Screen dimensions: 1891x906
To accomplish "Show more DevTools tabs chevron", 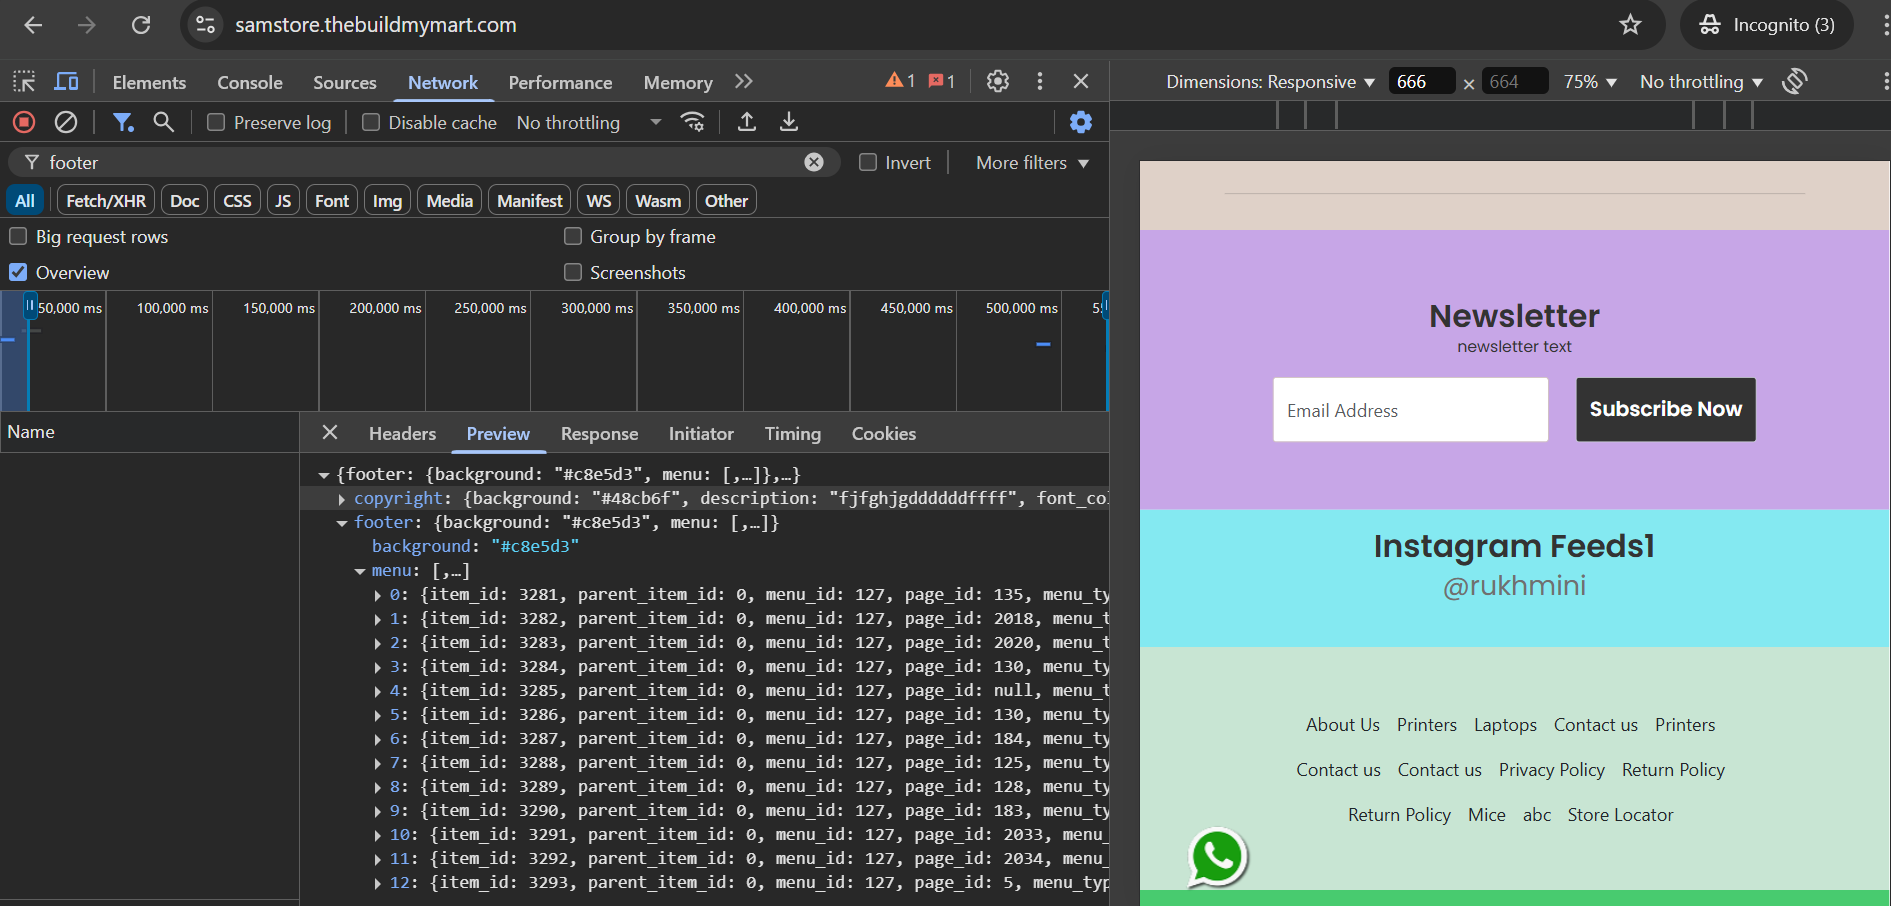I will click(x=743, y=82).
